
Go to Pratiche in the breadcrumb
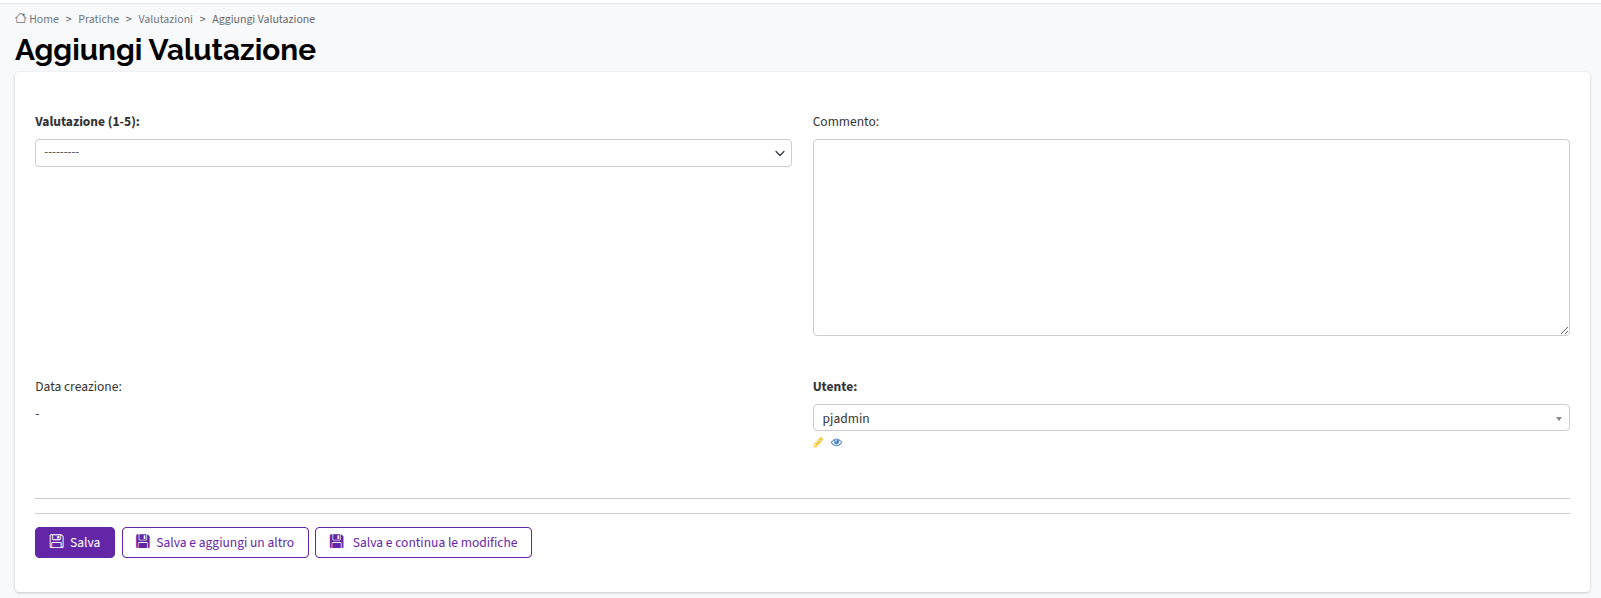(x=98, y=19)
